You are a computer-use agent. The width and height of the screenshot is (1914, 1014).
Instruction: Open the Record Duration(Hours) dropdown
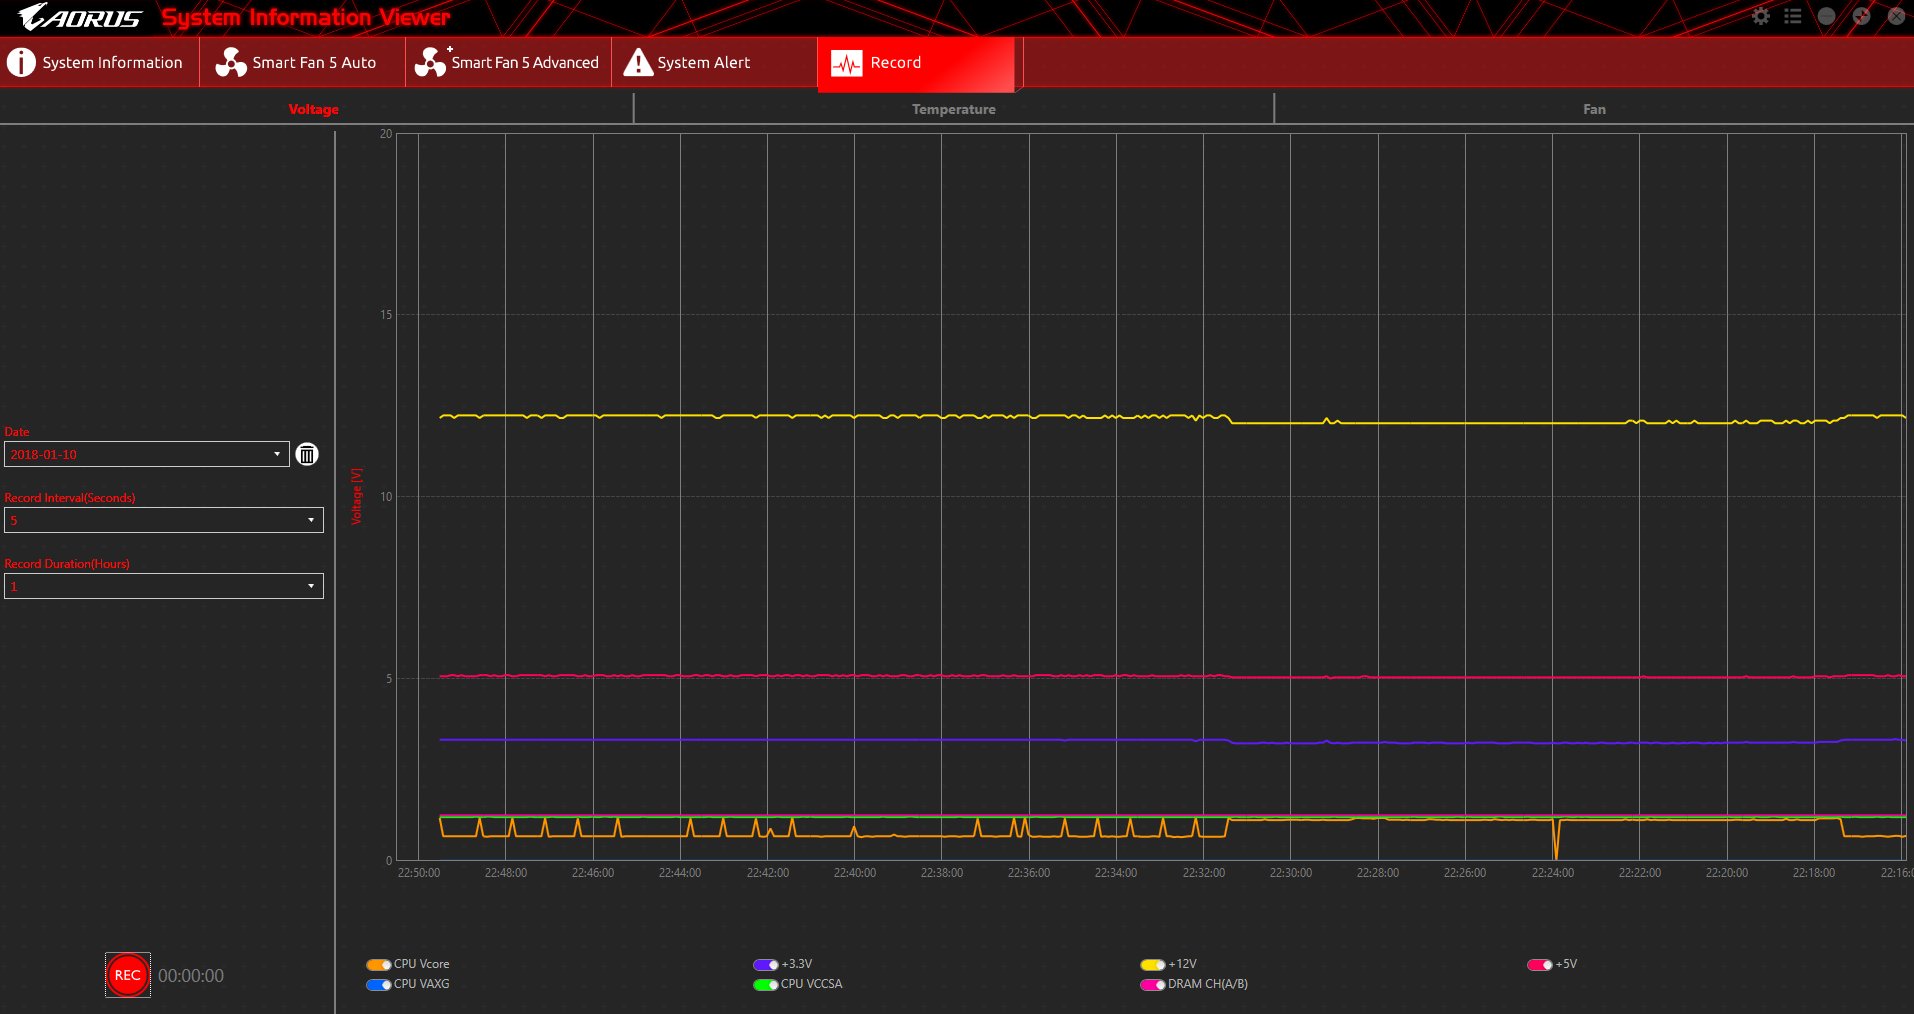pos(311,586)
